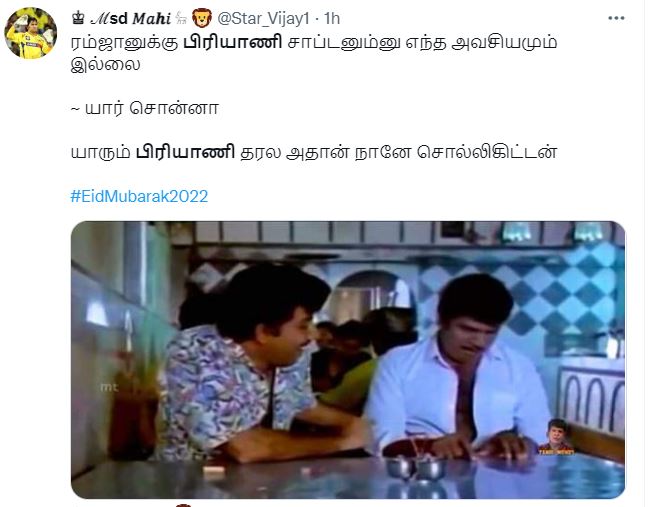Click the word இல்லை in the tweet
Screen dimensions: 657x507
click(105, 65)
